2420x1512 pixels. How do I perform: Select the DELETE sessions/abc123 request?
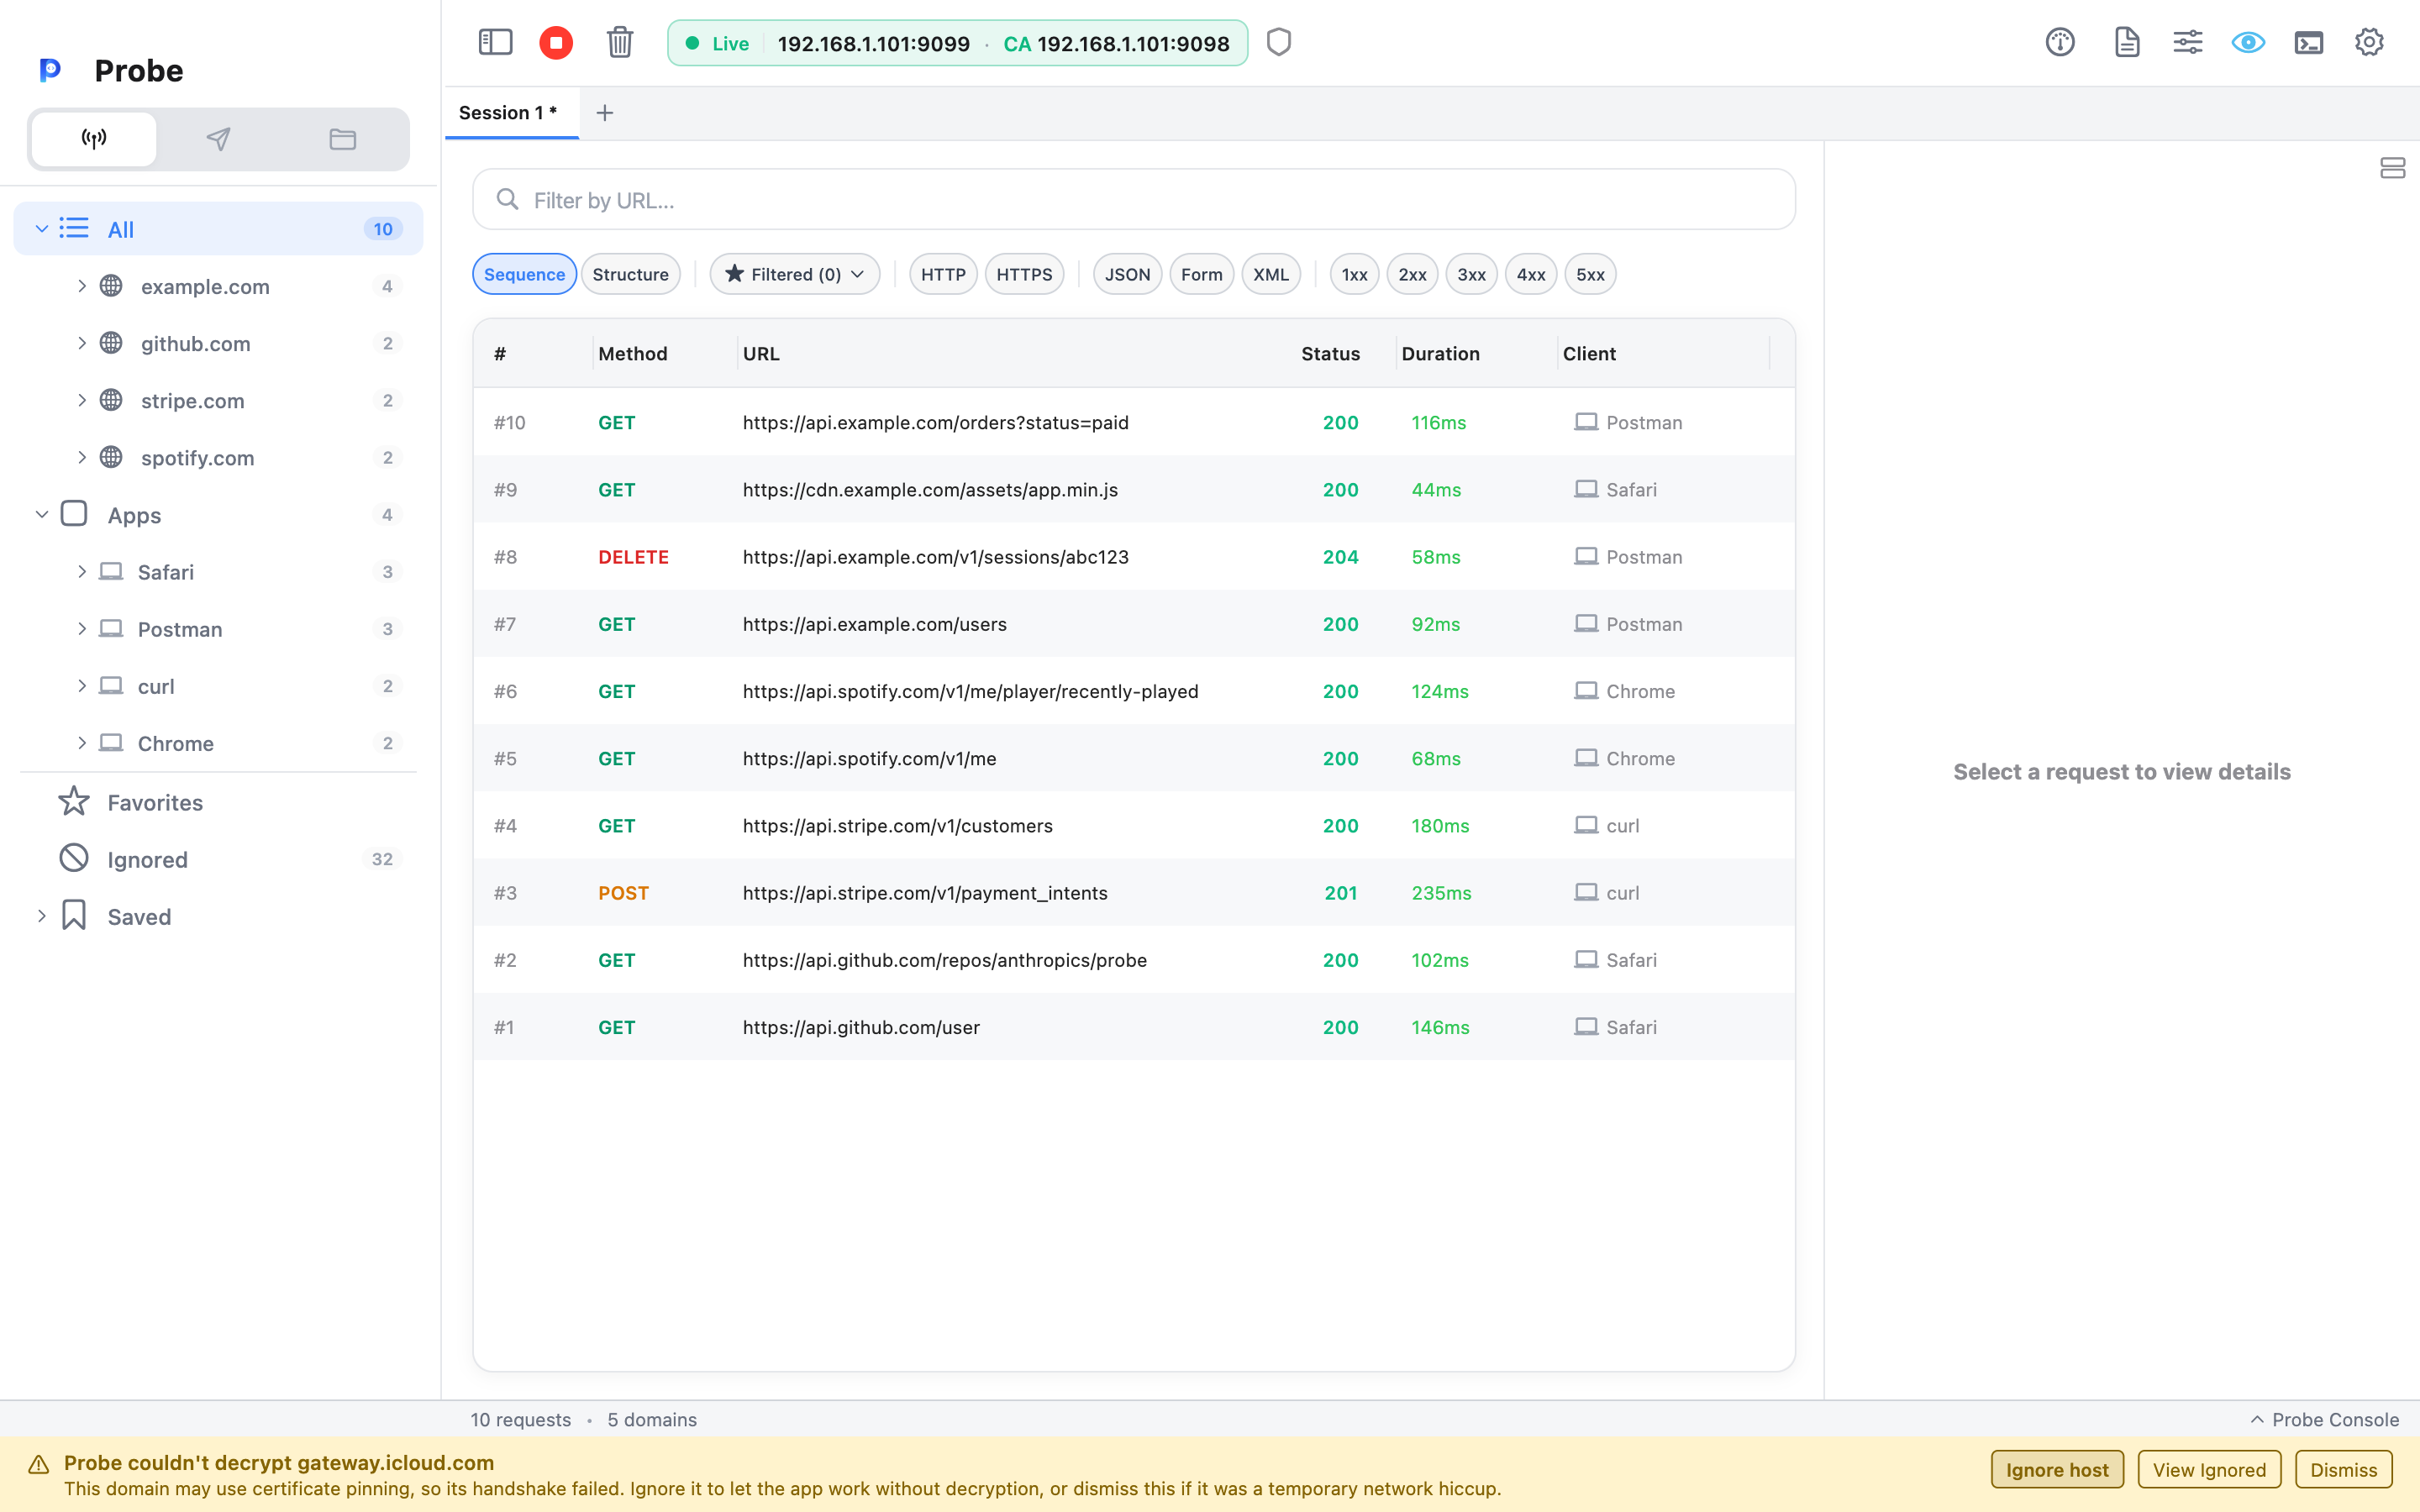[x=1134, y=556]
